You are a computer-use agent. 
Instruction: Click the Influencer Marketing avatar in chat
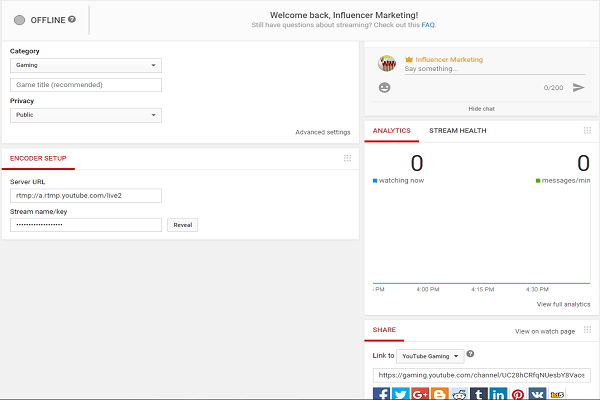click(x=387, y=64)
